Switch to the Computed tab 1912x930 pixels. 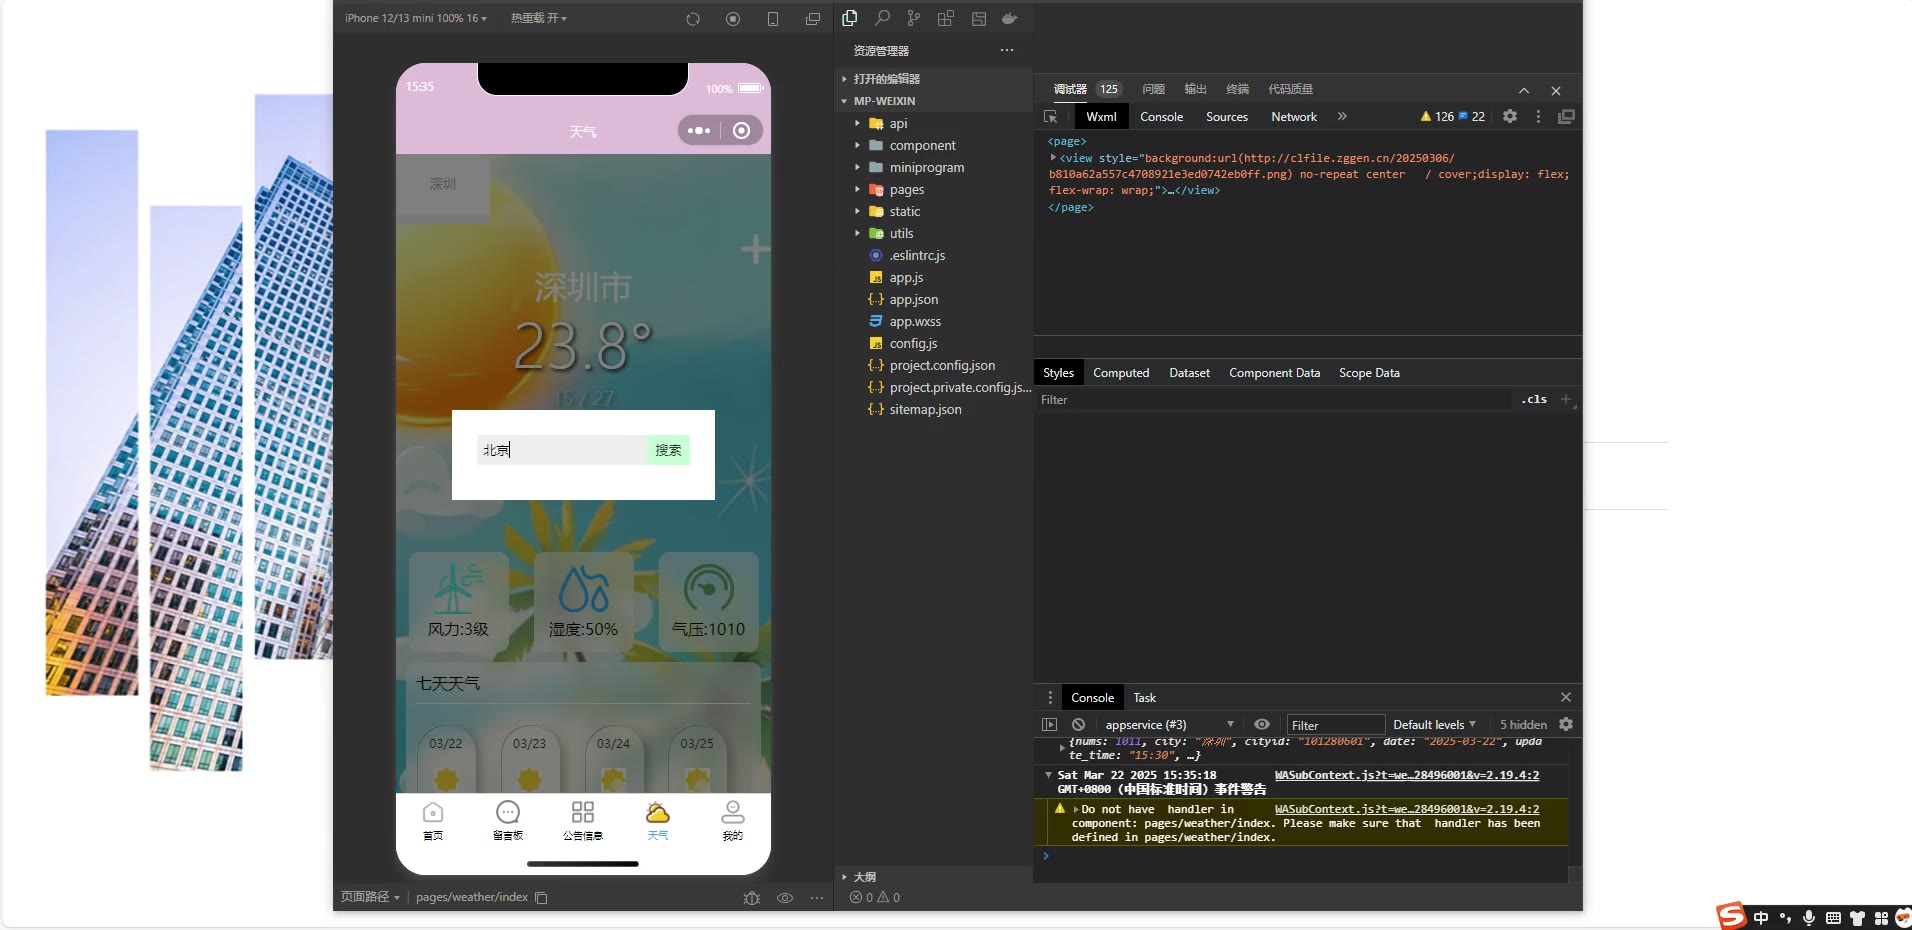[1120, 373]
